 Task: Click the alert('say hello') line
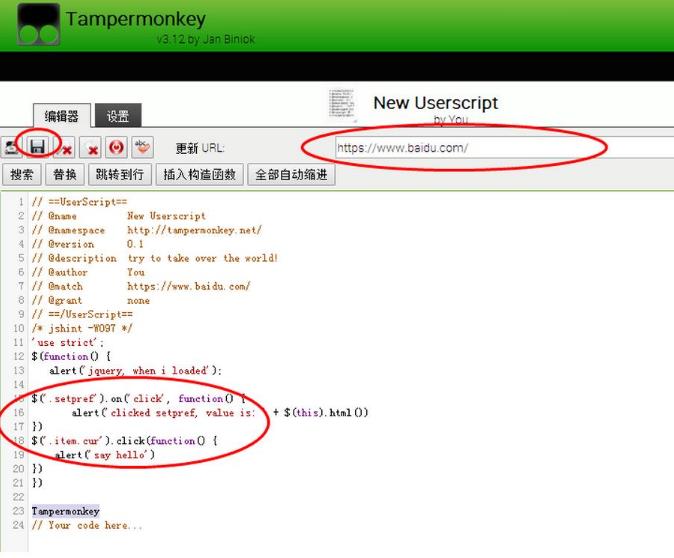(x=104, y=455)
